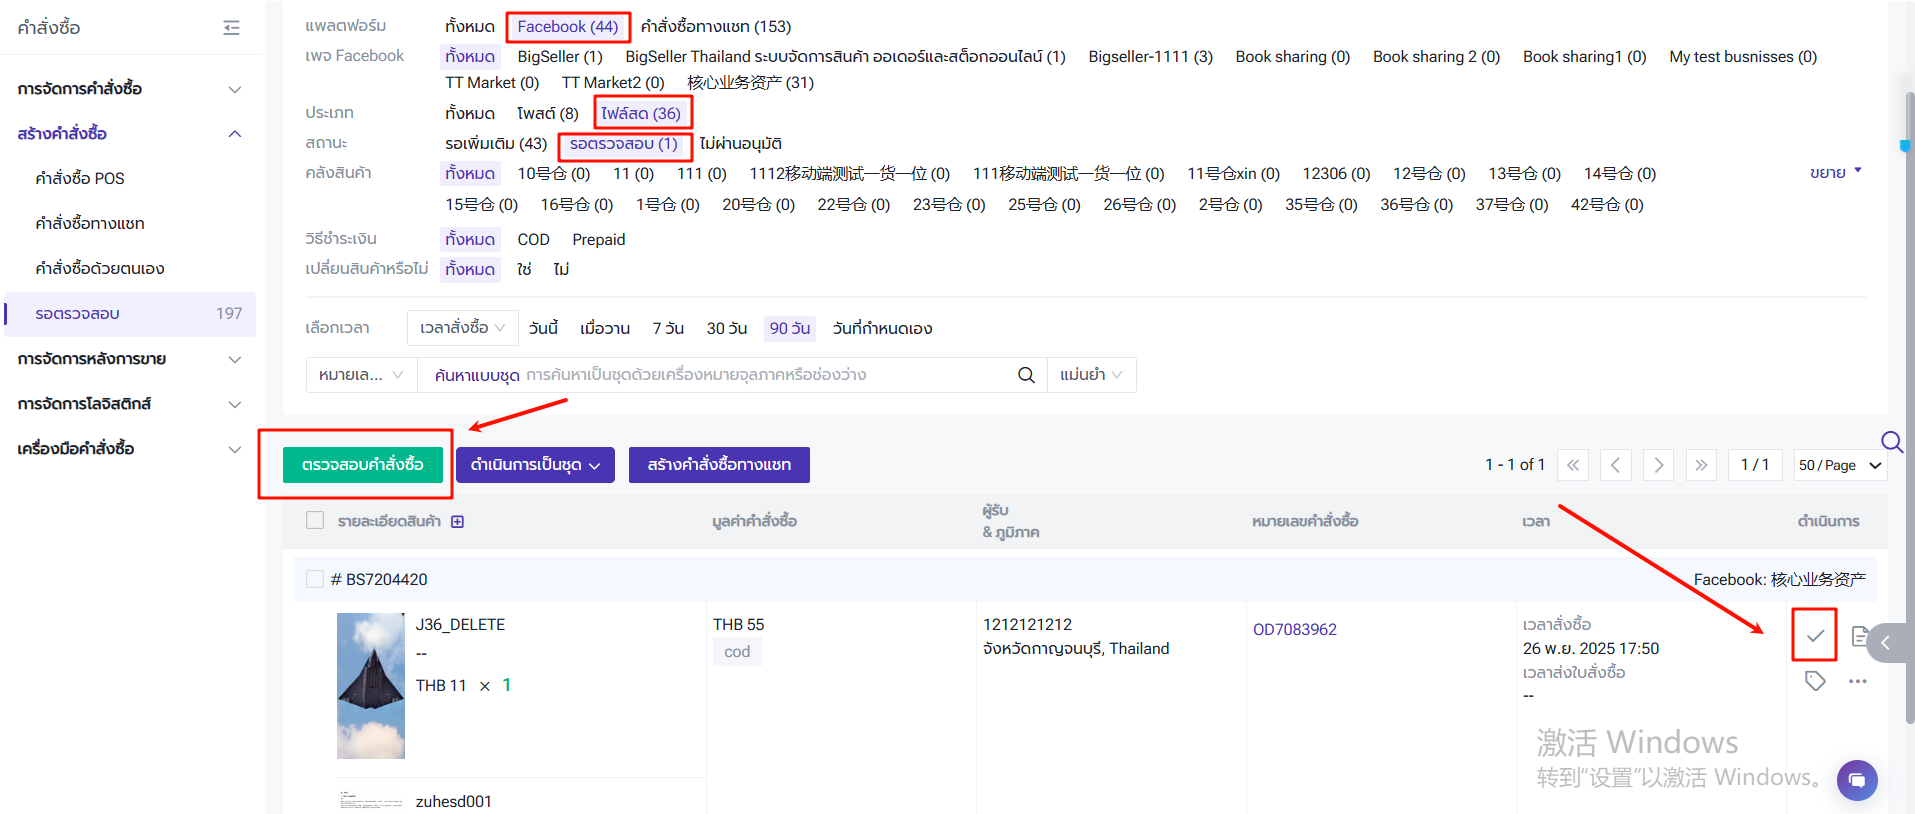The height and width of the screenshot is (814, 1915).
Task: Go to the next page arrow
Action: coord(1658,465)
